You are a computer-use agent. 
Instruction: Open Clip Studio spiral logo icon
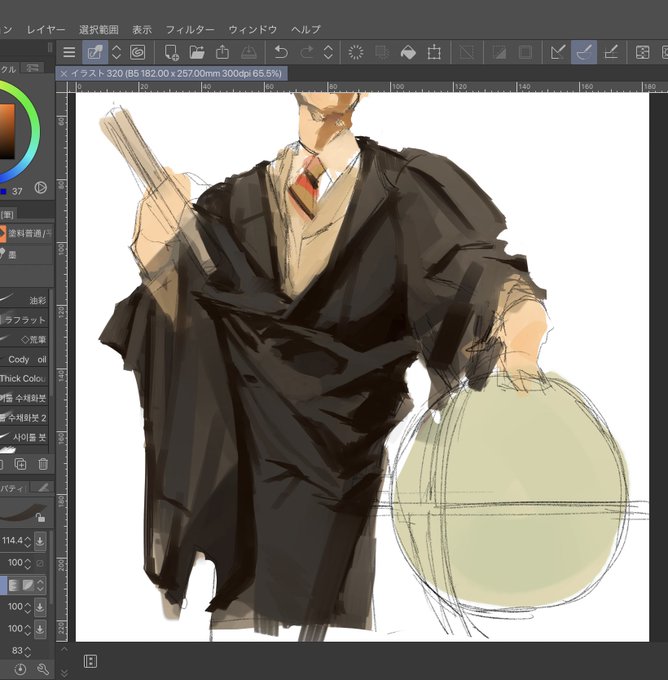(x=138, y=52)
